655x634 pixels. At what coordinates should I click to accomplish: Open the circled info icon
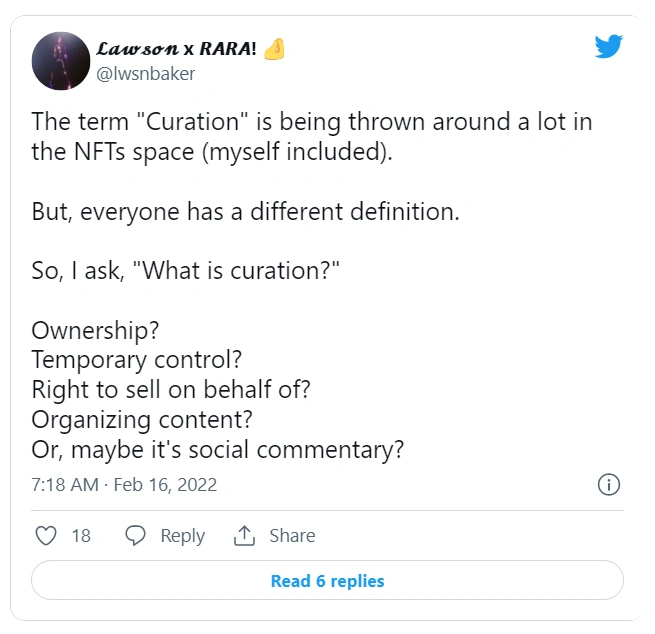click(609, 485)
